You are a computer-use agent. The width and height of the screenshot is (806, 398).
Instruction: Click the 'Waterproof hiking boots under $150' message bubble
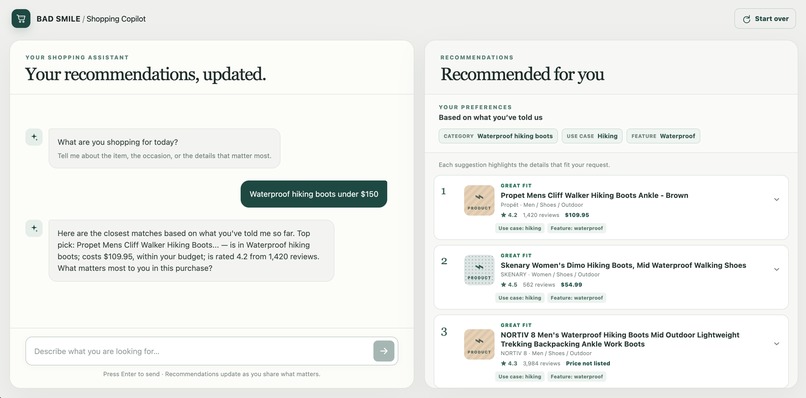coord(314,194)
